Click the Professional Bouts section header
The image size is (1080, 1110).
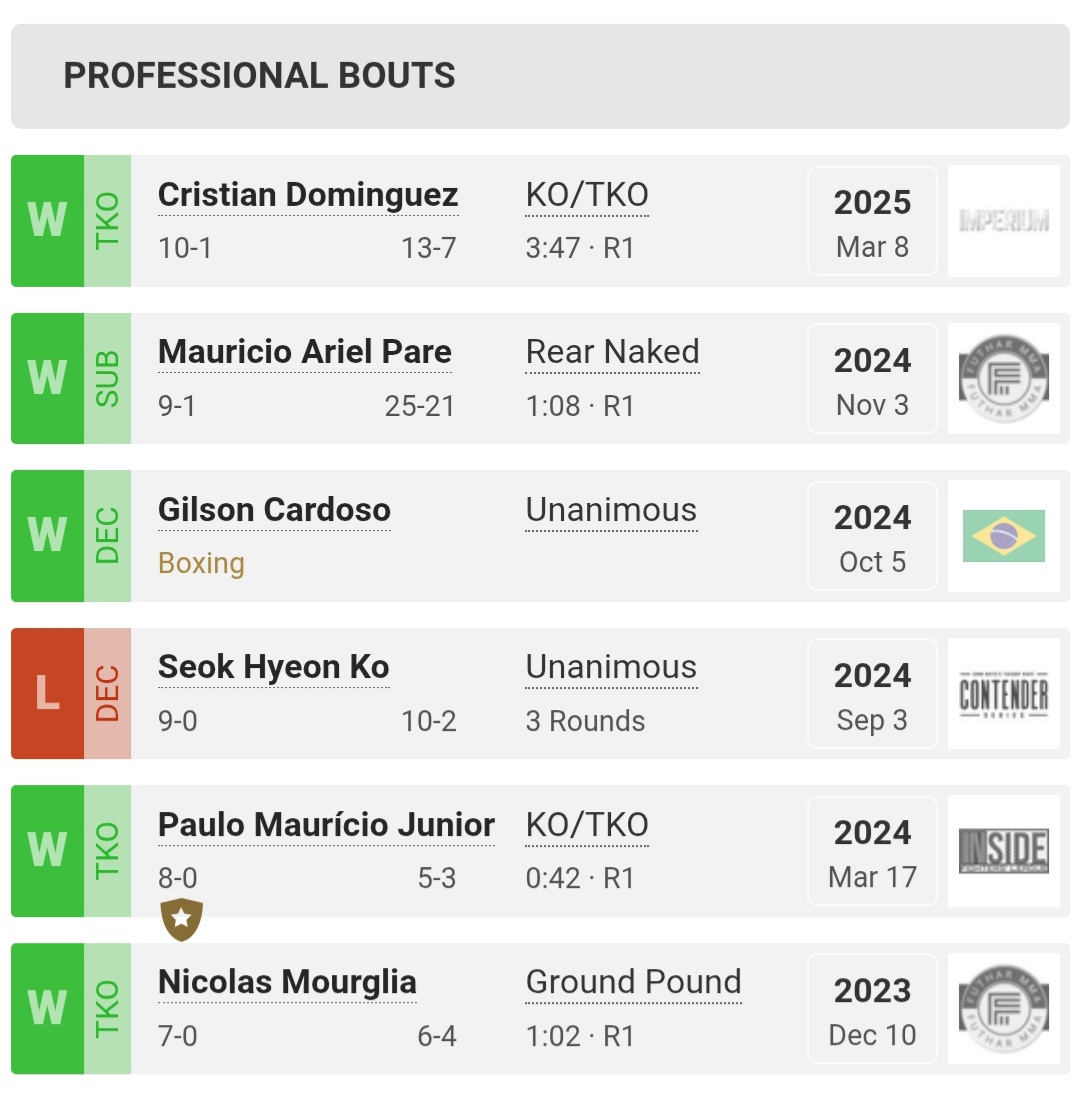coord(259,76)
